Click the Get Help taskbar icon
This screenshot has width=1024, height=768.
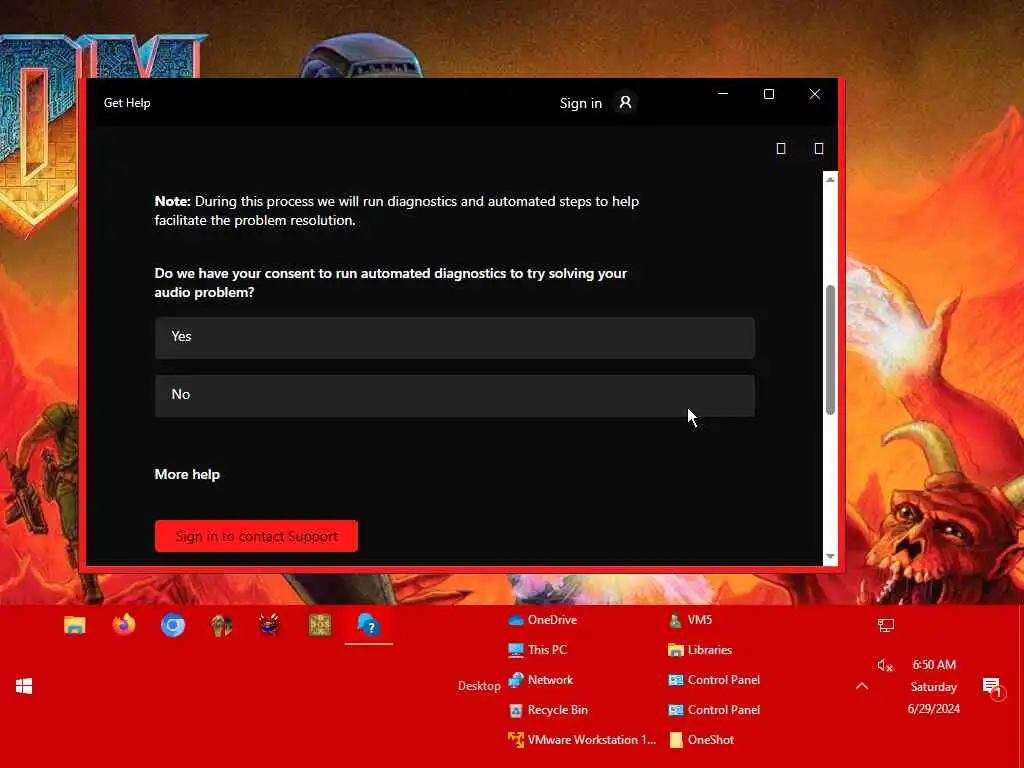[x=369, y=625]
